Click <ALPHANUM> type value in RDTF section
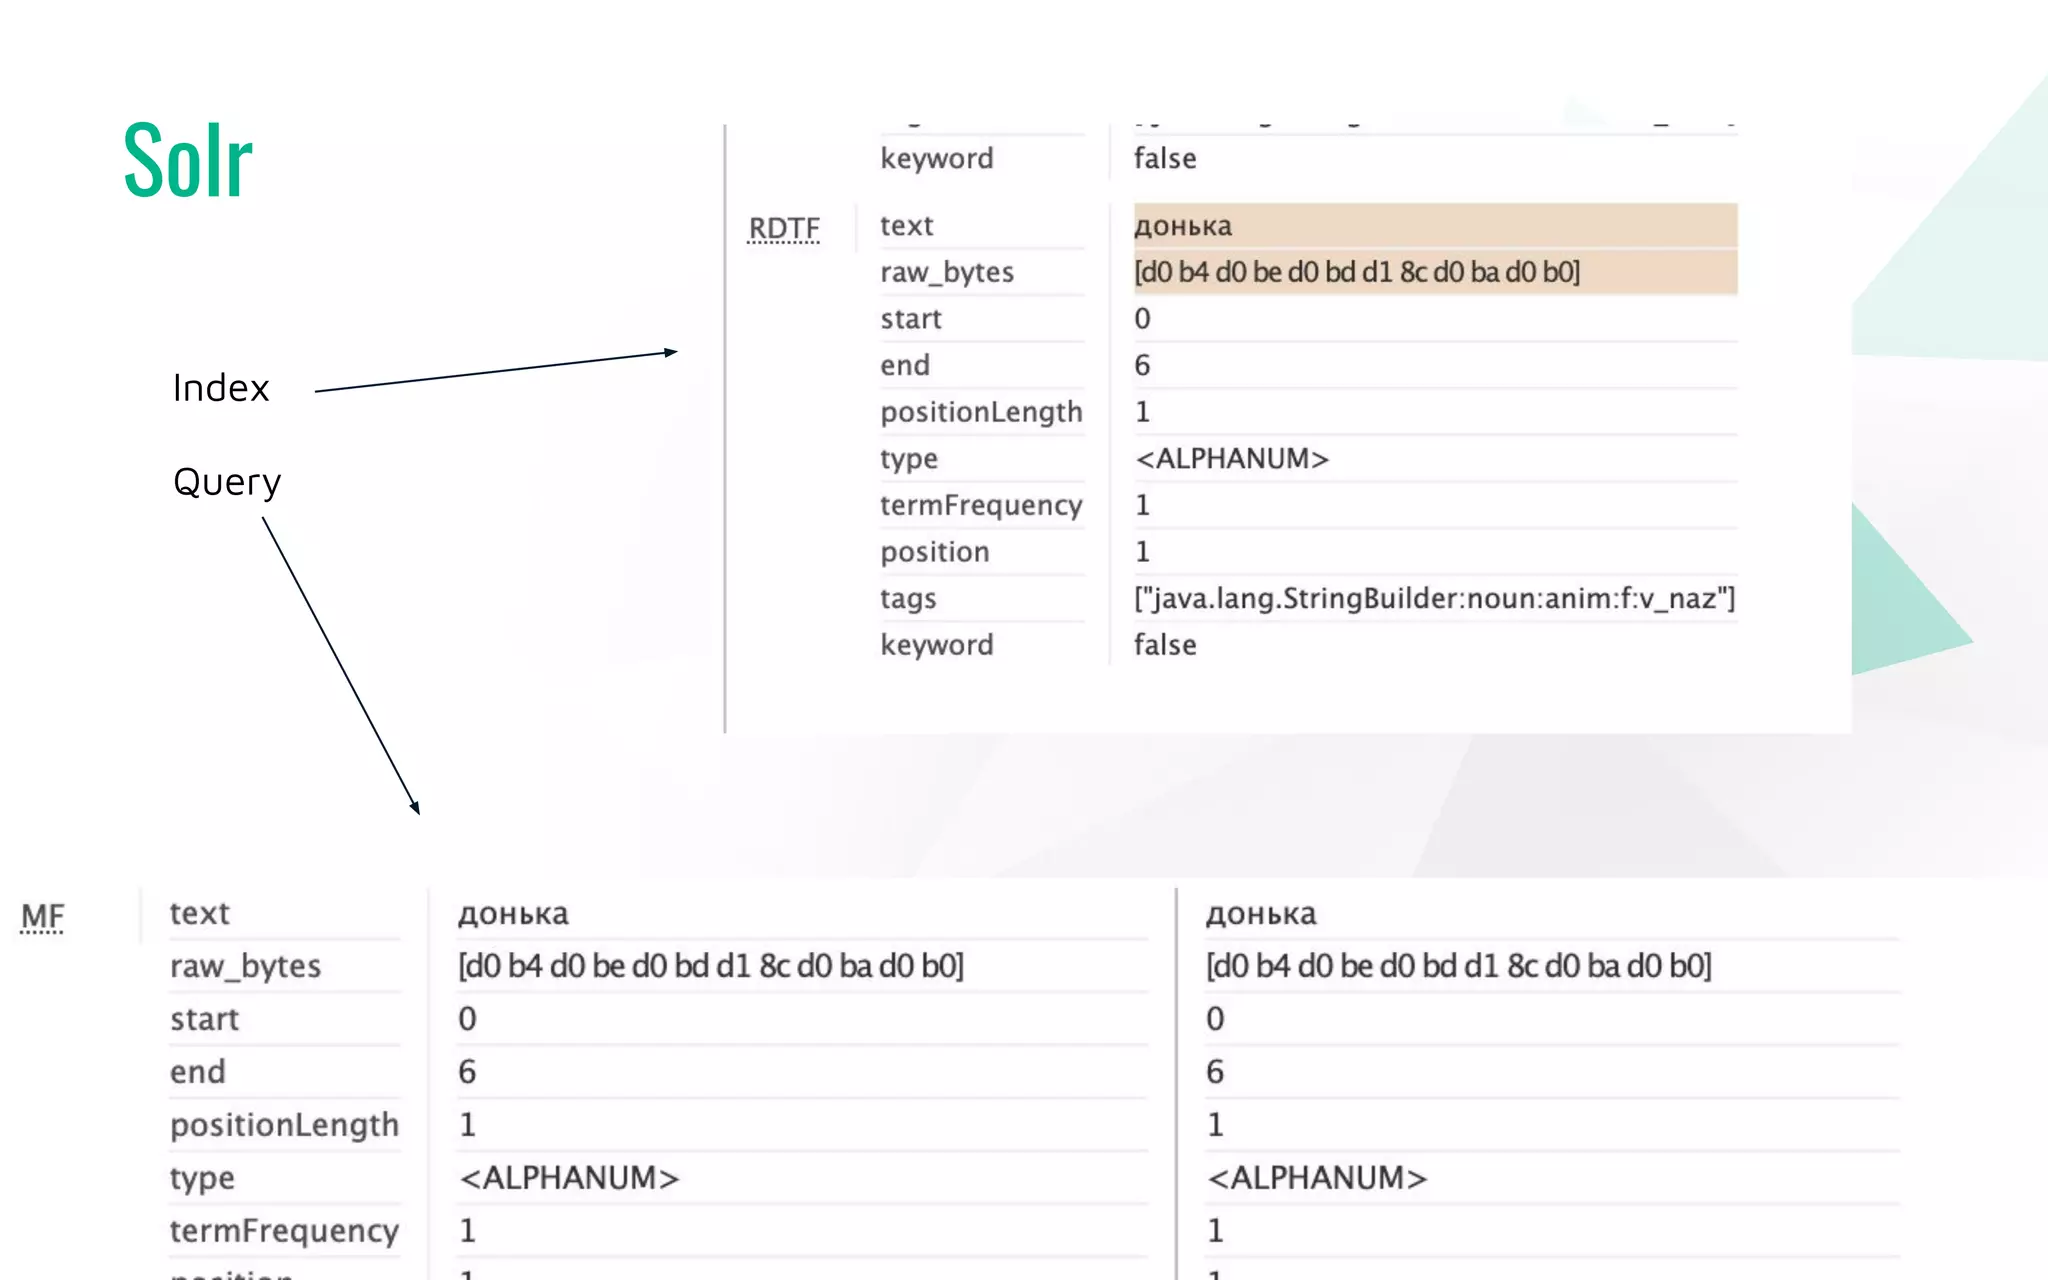The image size is (2048, 1280). (1232, 459)
